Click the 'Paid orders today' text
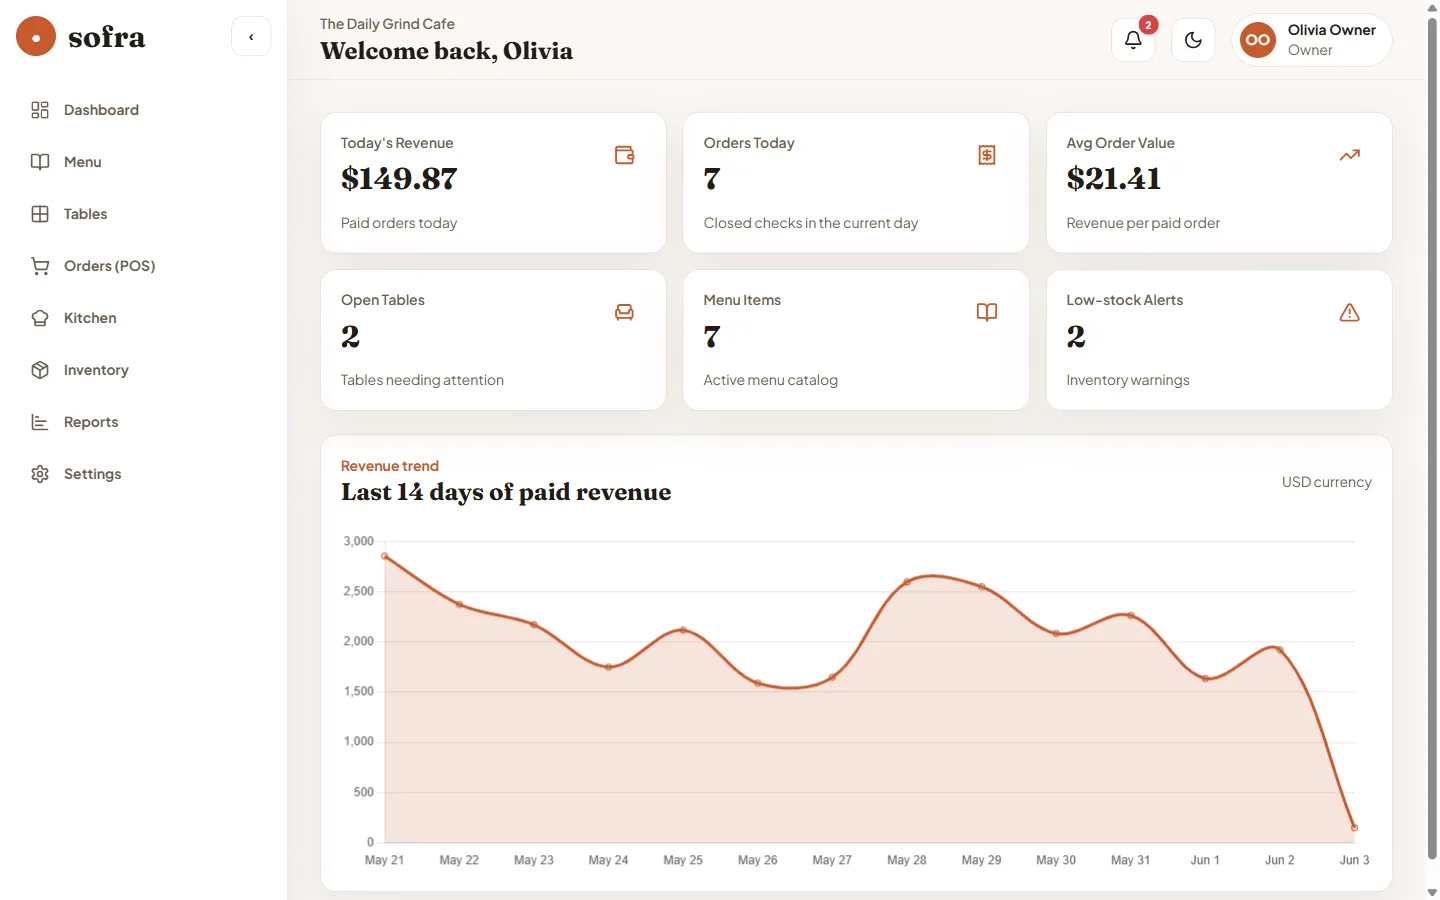This screenshot has width=1440, height=900. pos(399,223)
